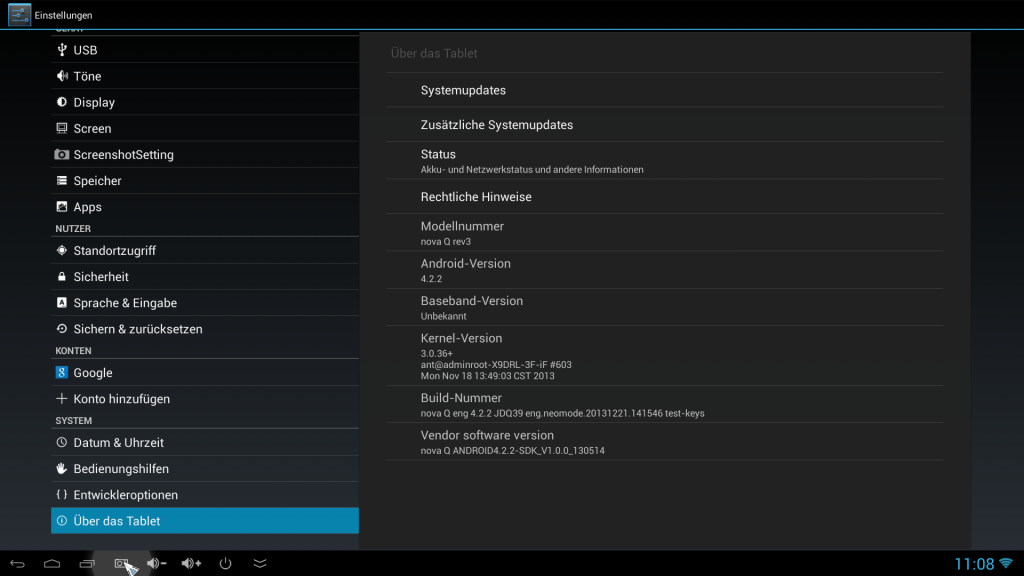Tap the screenshot button in the navigation bar

pyautogui.click(x=121, y=563)
